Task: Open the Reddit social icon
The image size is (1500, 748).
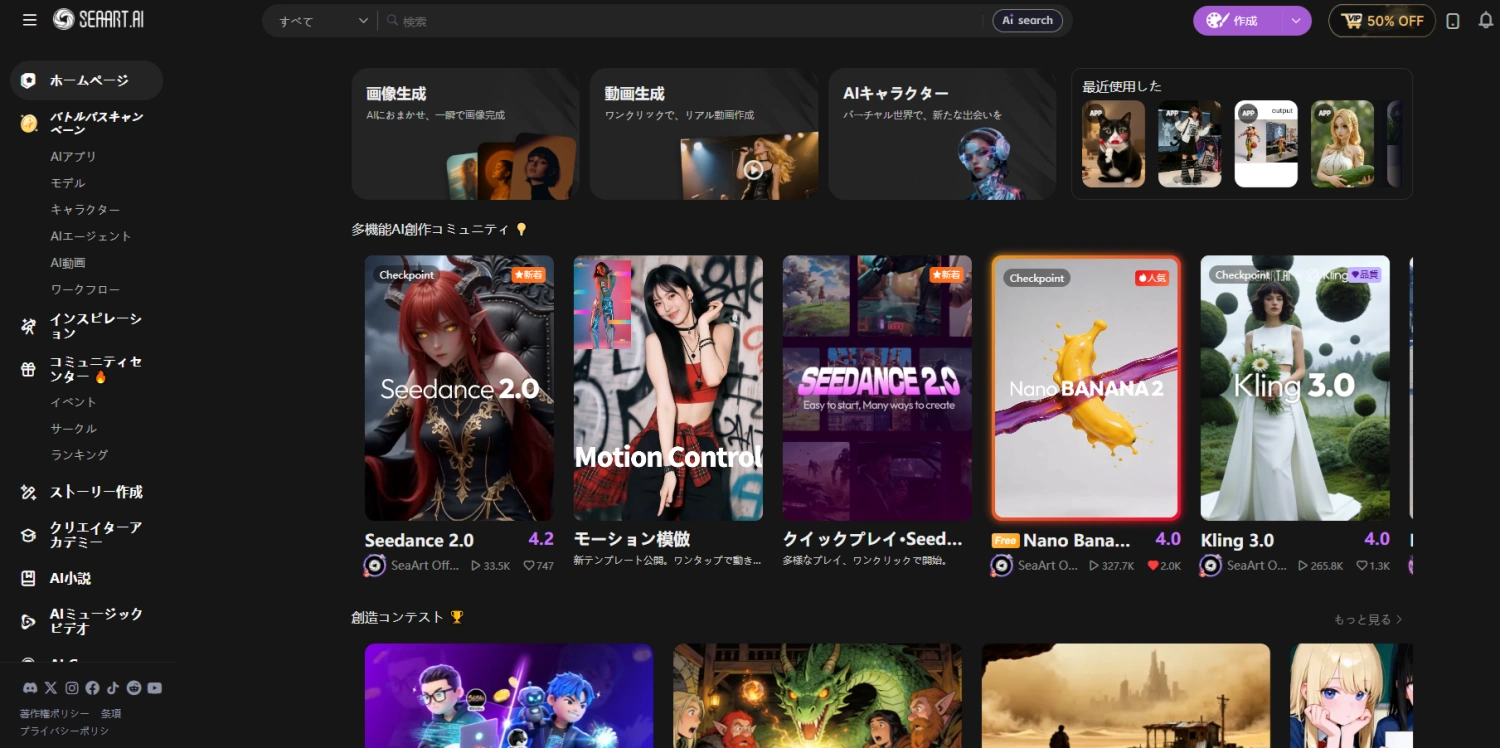Action: pos(134,688)
